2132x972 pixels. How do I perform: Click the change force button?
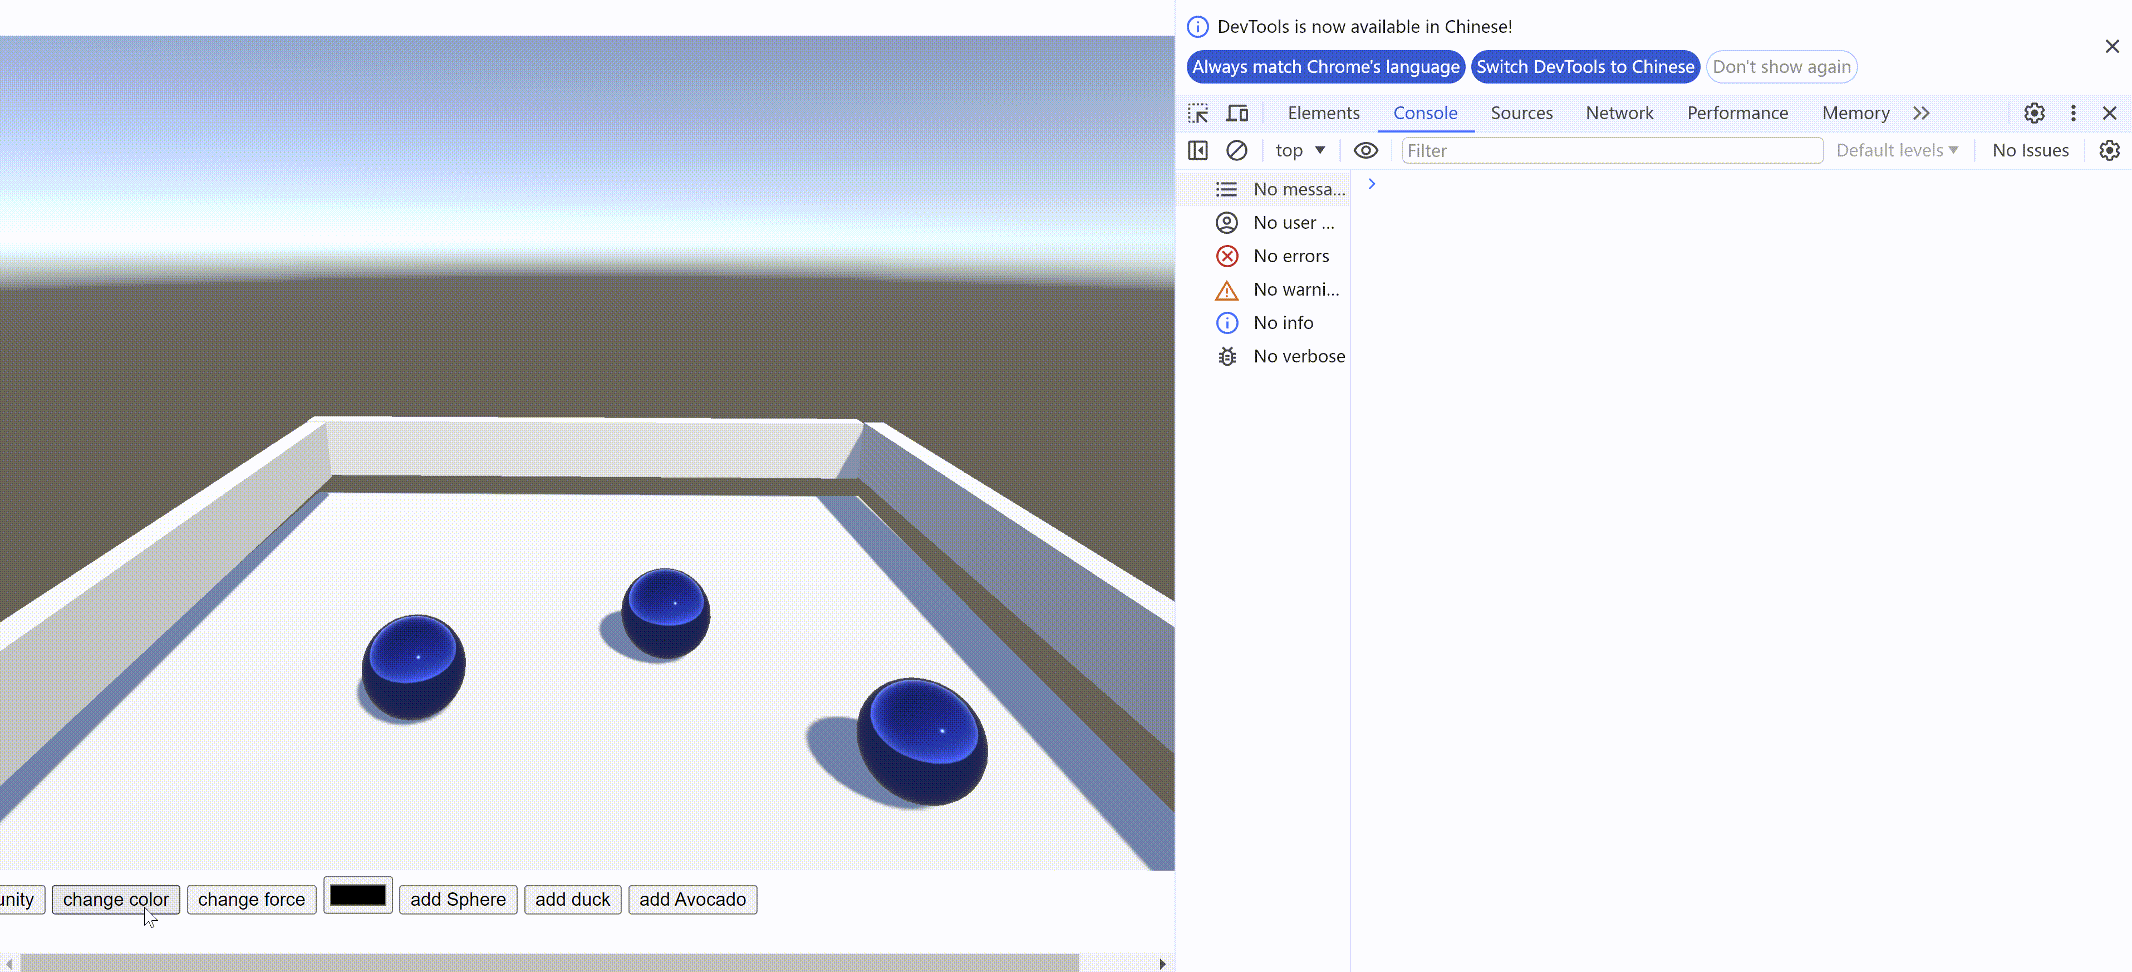click(x=252, y=899)
